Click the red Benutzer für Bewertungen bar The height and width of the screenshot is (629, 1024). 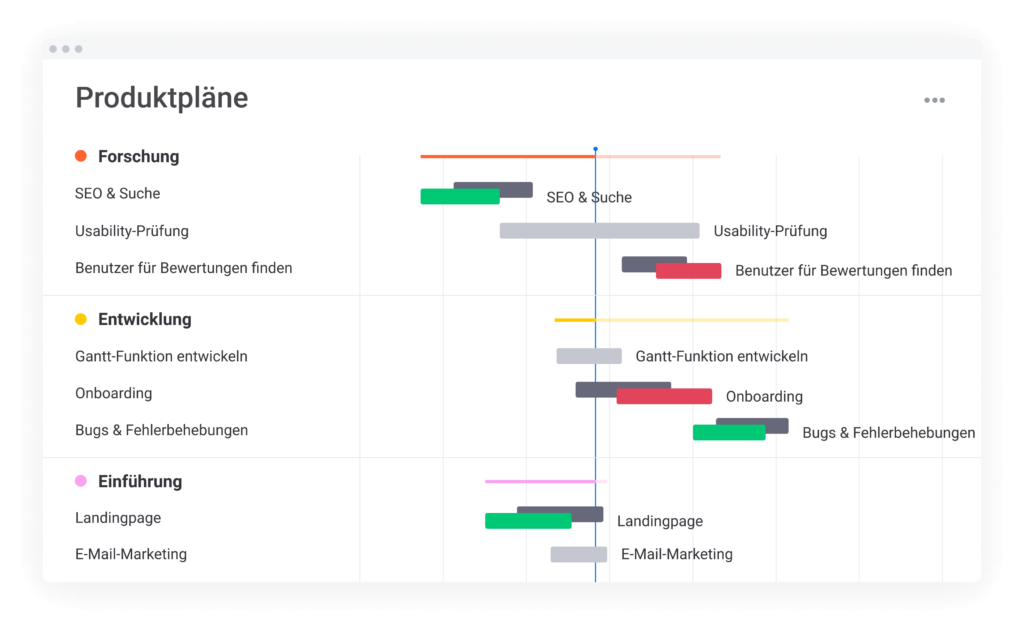pyautogui.click(x=689, y=271)
